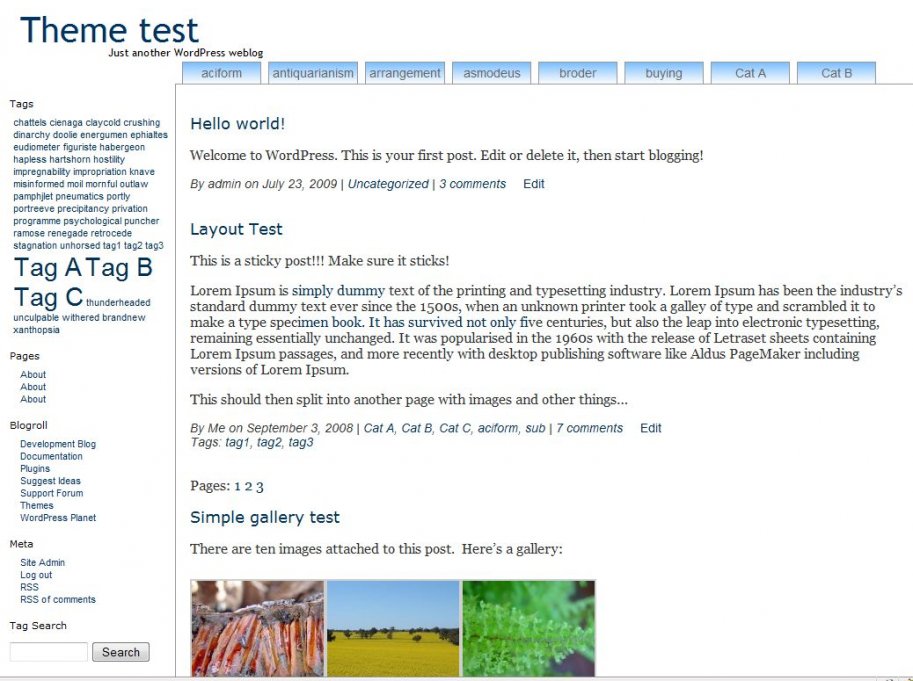
Task: Open the 'Layout Test' post title
Action: (236, 229)
